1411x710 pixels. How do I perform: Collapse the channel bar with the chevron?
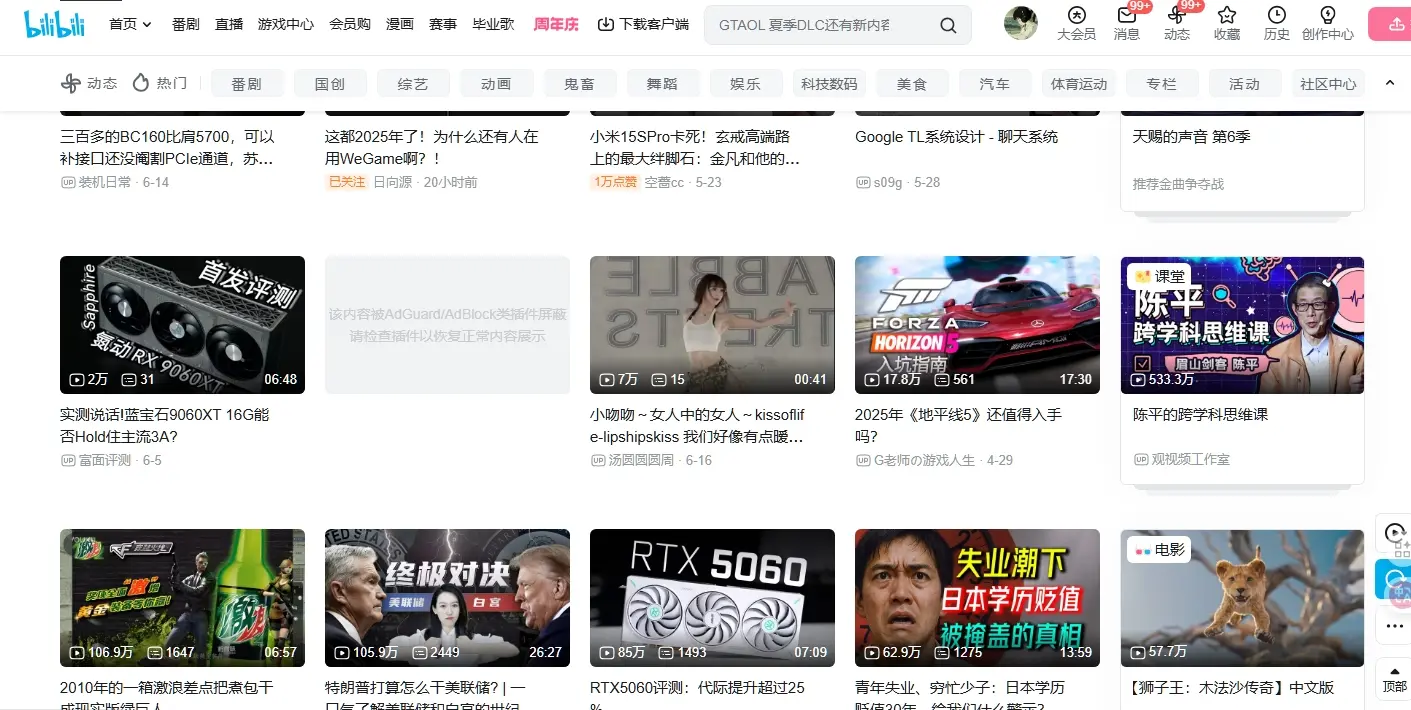point(1389,83)
